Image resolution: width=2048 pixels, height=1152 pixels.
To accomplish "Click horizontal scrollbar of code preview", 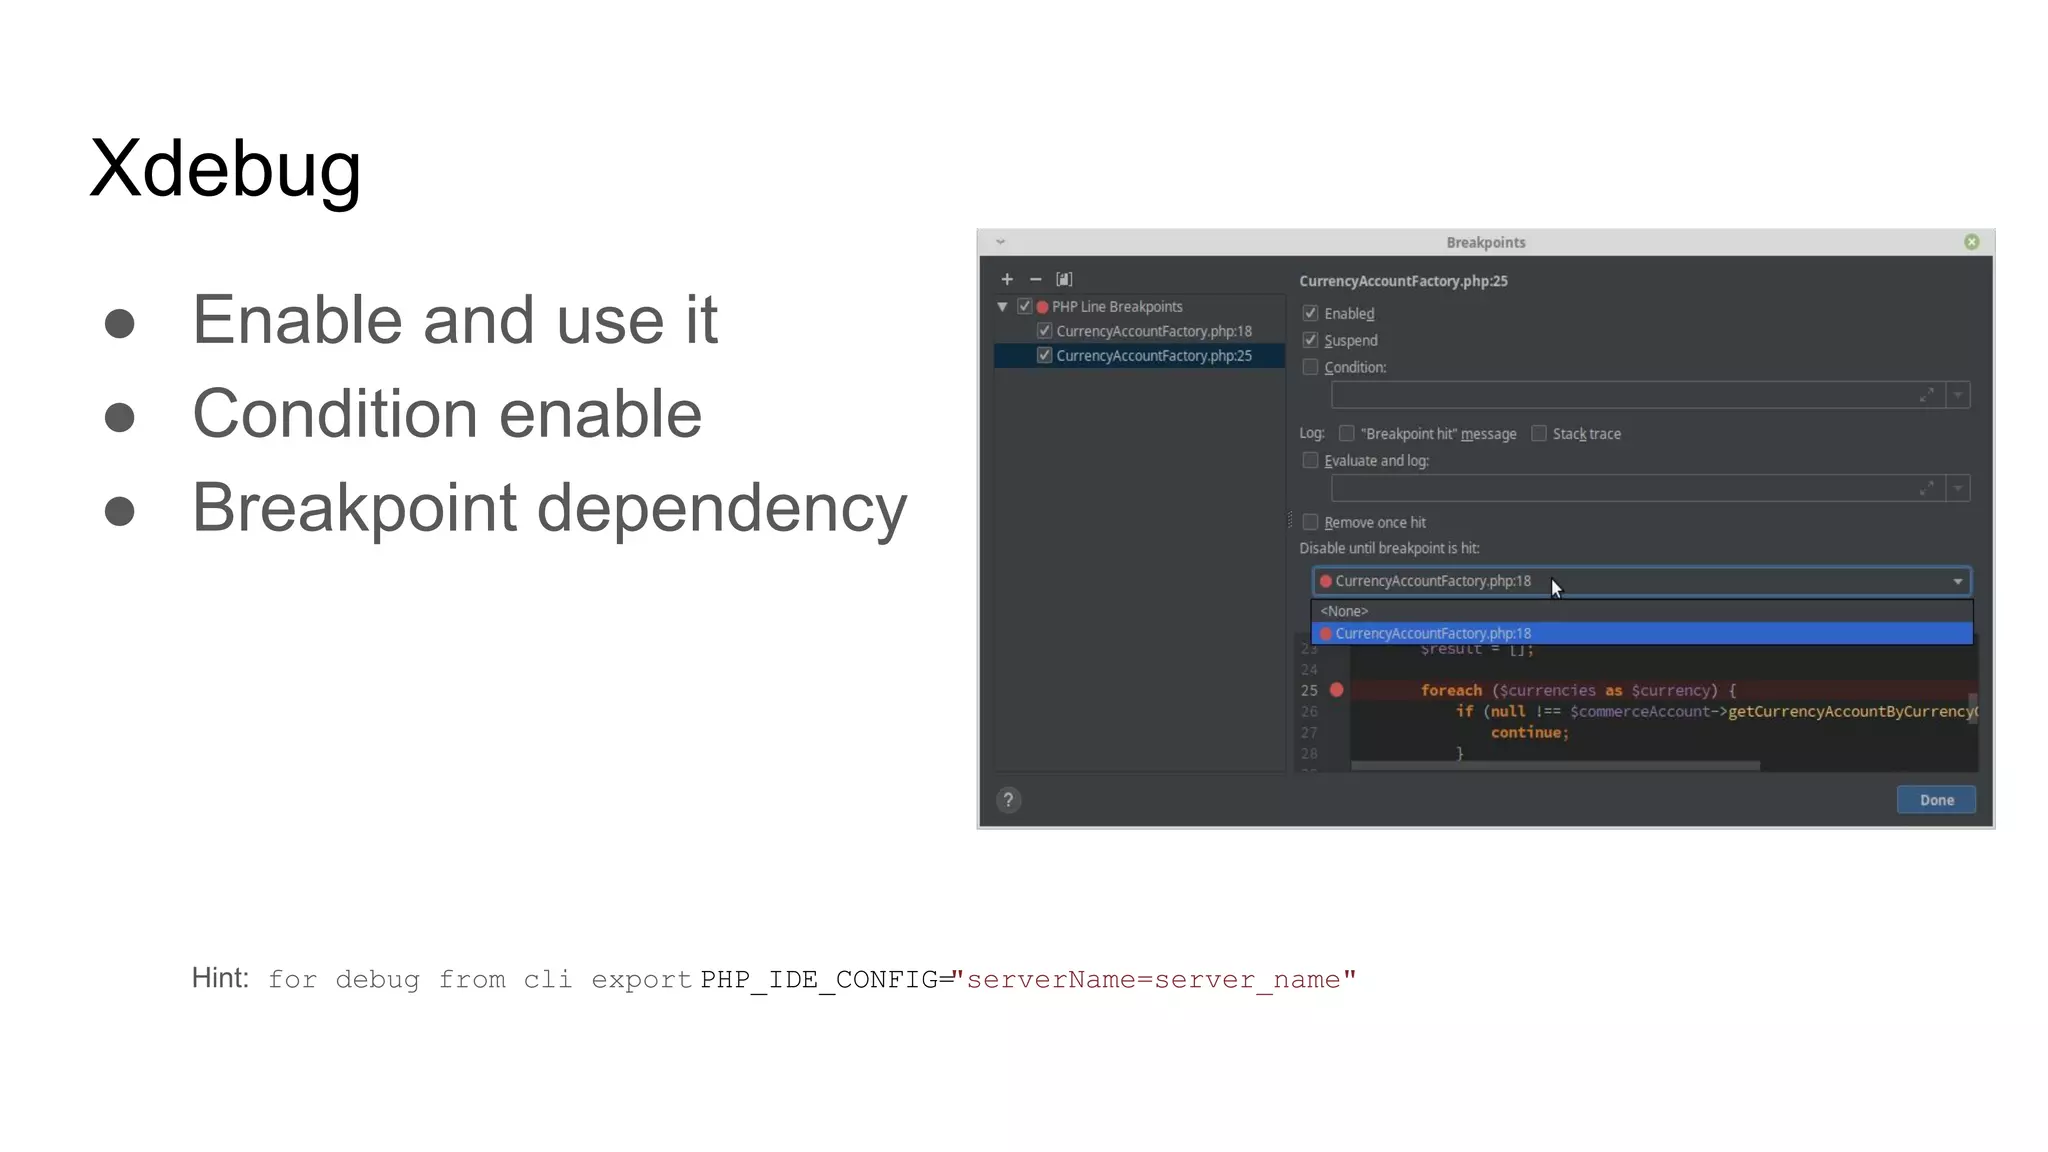I will tap(1555, 766).
